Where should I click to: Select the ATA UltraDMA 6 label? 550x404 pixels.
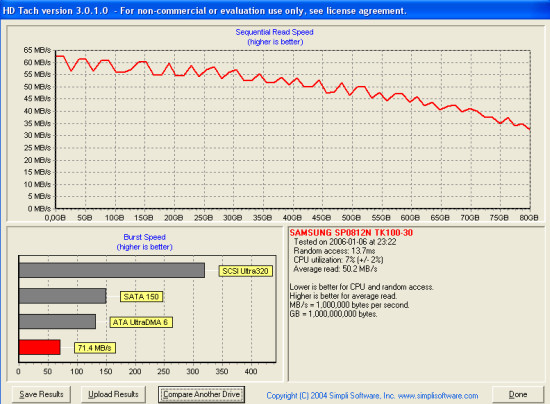(141, 322)
